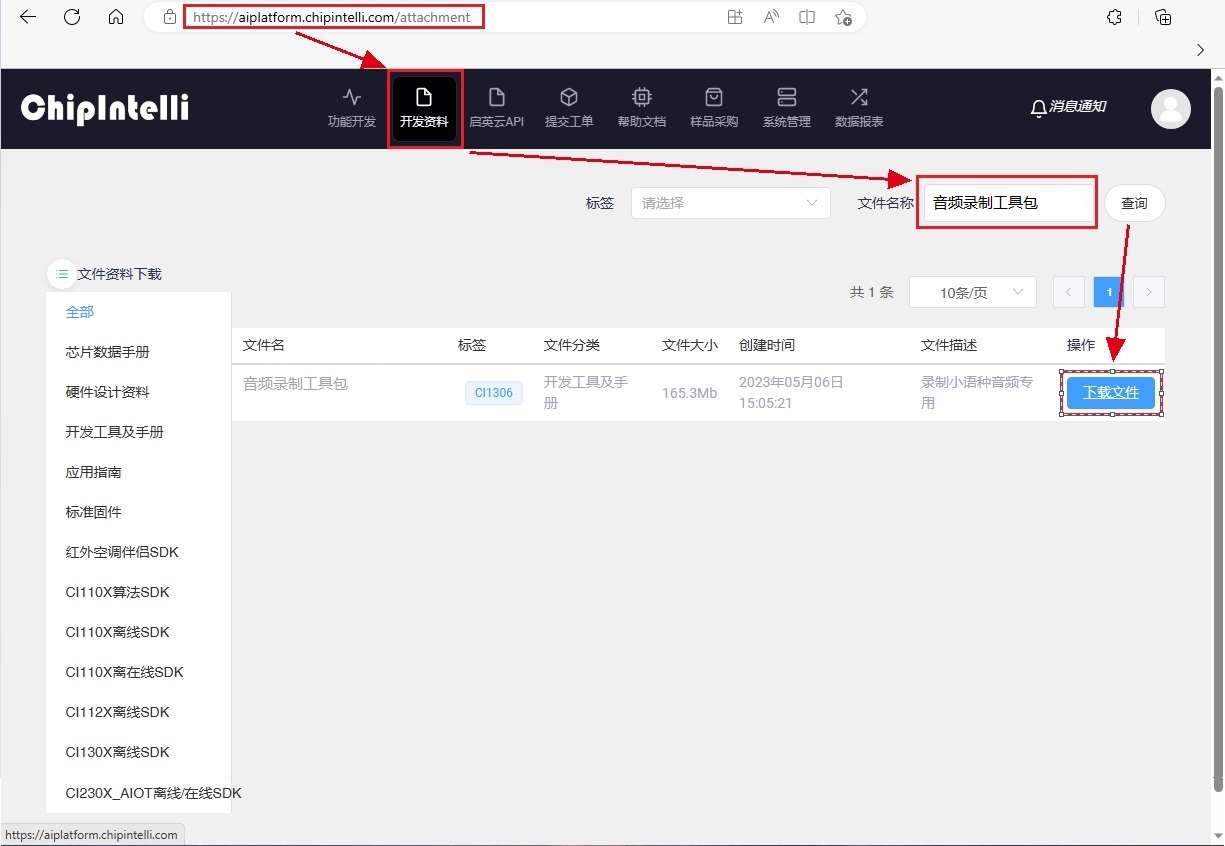Open the 样品采购 shopping bag icon

point(714,98)
